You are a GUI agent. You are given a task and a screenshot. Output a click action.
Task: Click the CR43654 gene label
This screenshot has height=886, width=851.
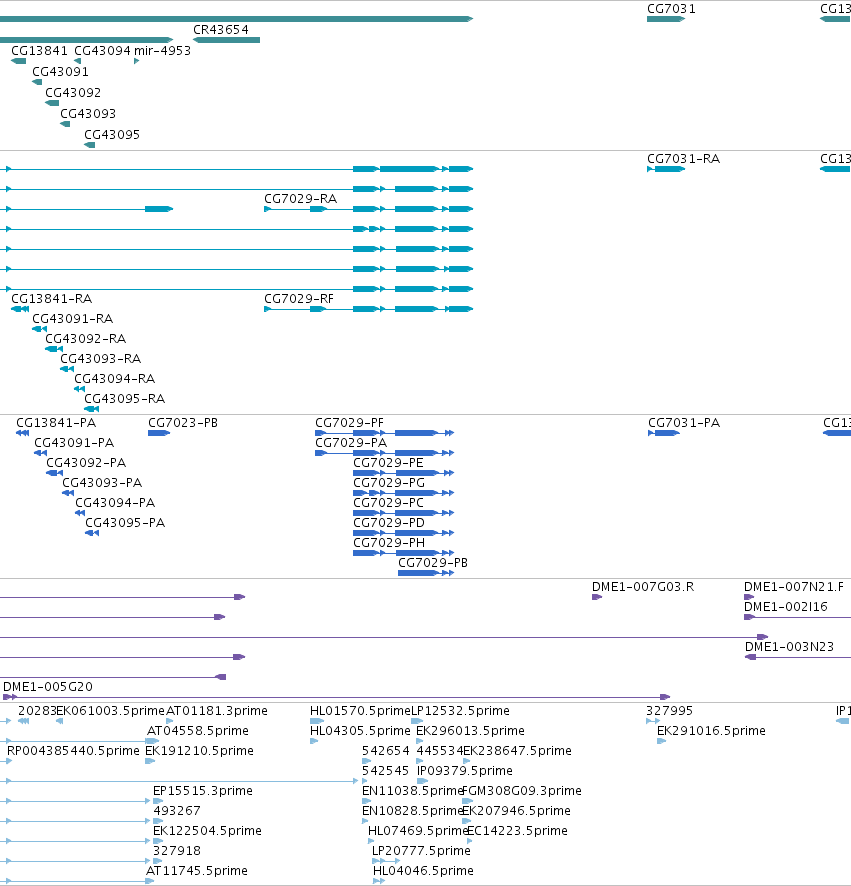click(220, 30)
